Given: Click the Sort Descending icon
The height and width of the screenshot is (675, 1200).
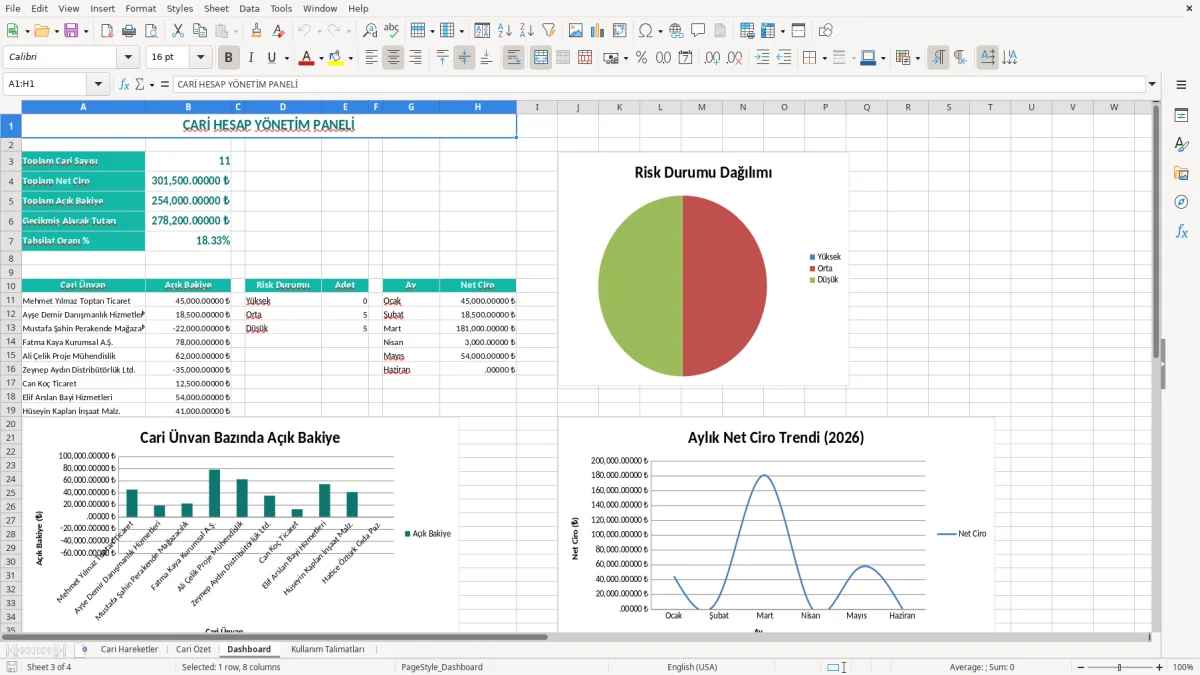Looking at the screenshot, I should (527, 31).
